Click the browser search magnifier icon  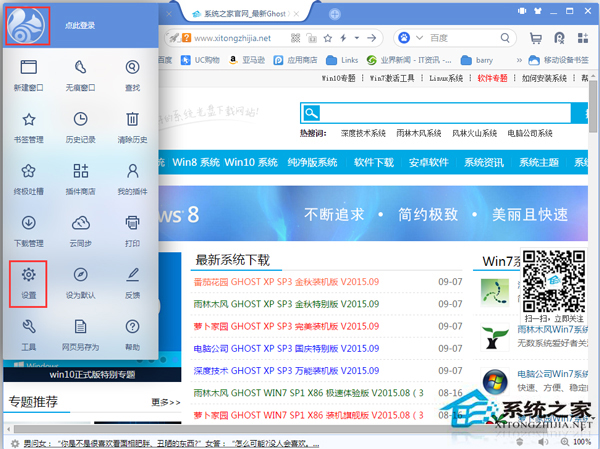[505, 38]
